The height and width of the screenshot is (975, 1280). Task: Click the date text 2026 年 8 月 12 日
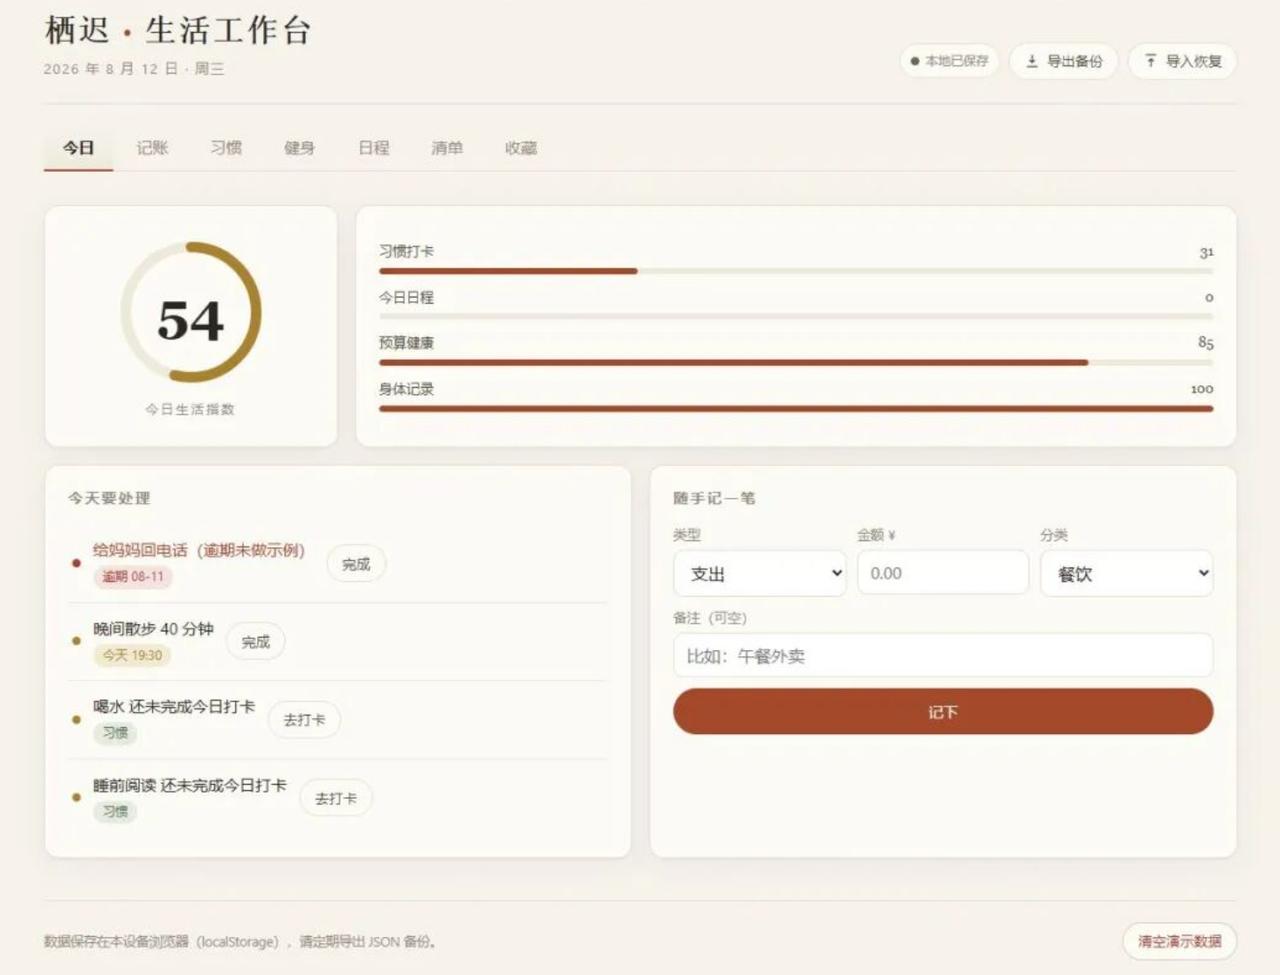pyautogui.click(x=111, y=69)
